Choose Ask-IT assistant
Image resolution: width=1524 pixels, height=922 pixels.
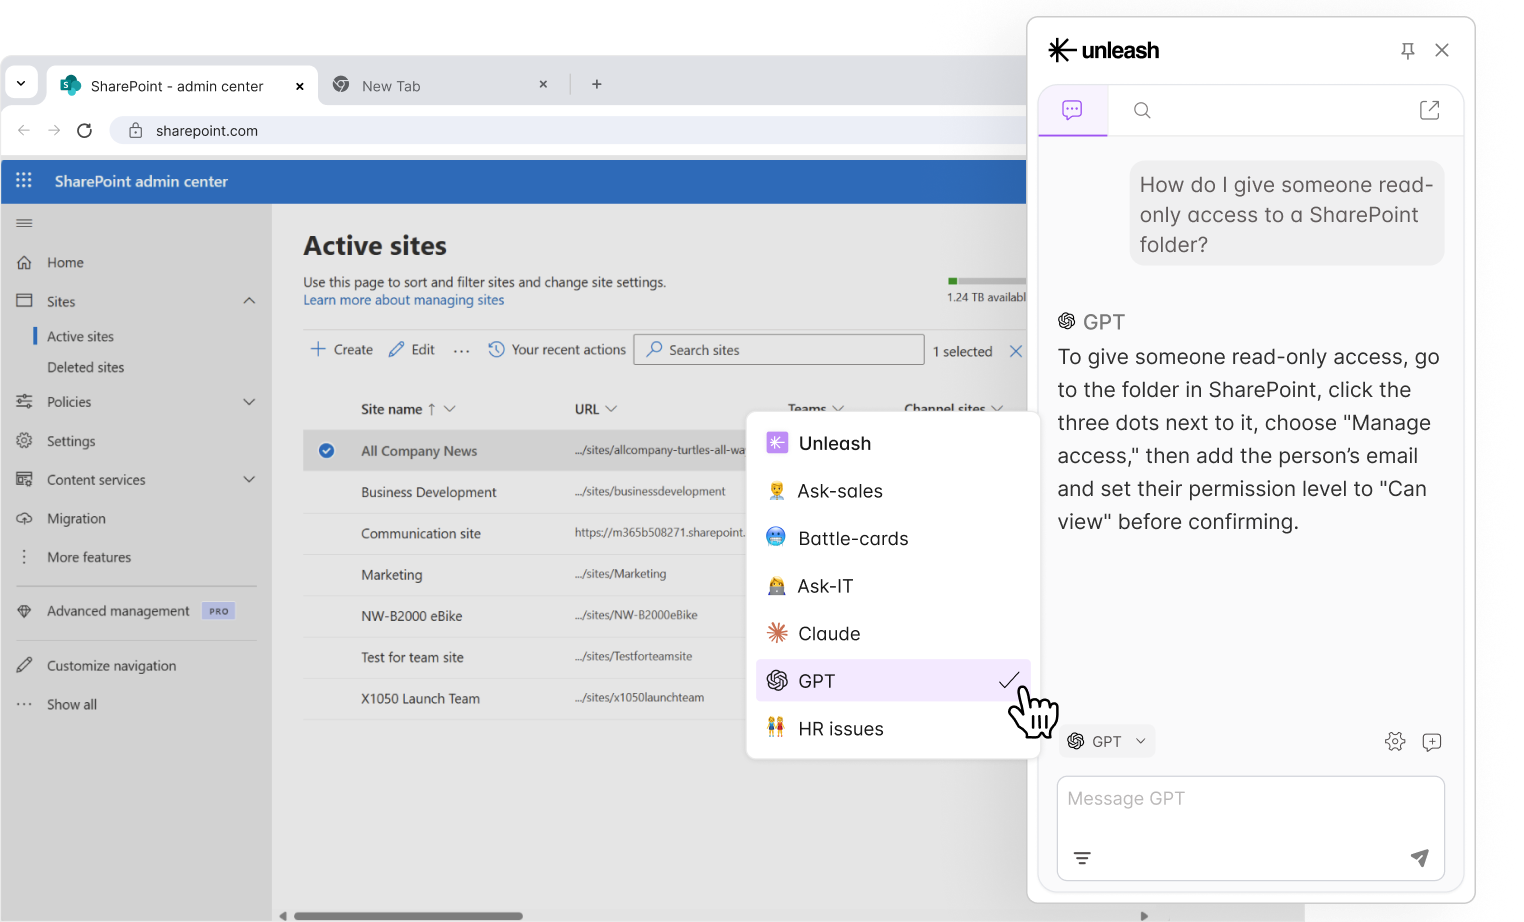pyautogui.click(x=893, y=586)
